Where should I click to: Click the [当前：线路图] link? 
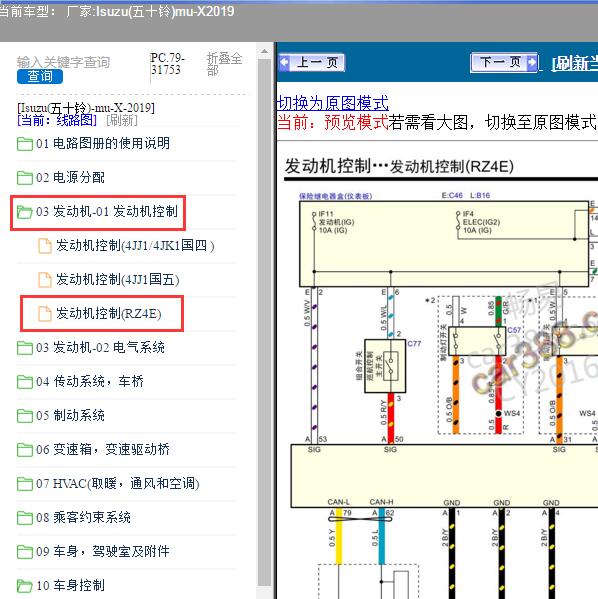[x=57, y=120]
